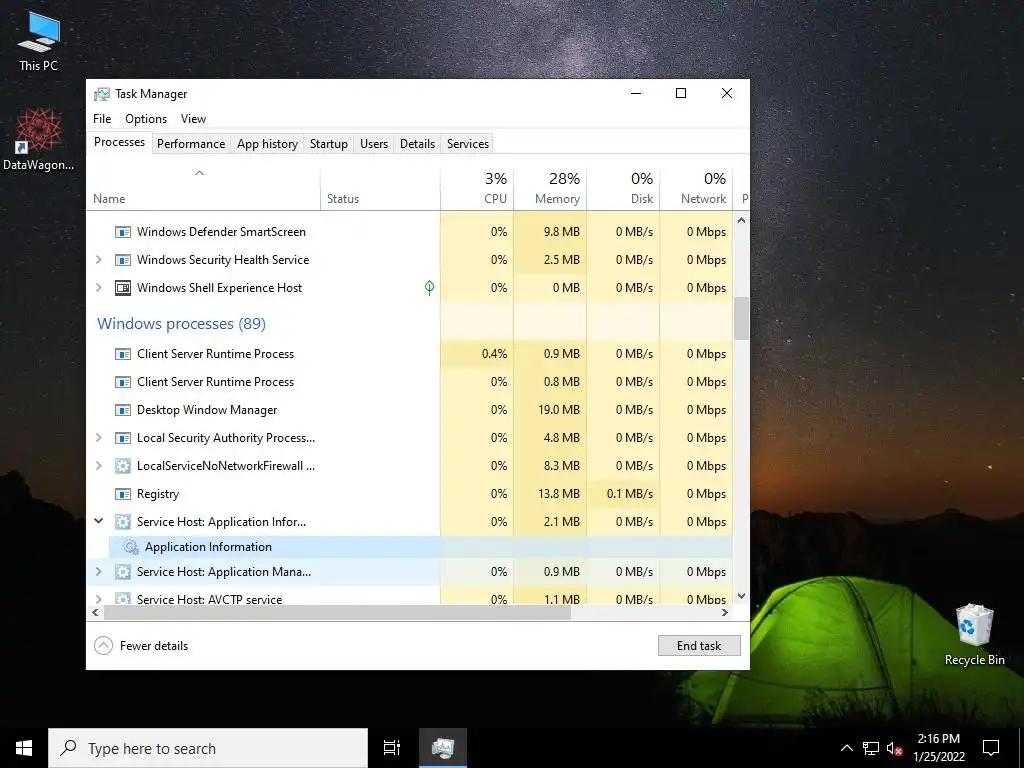Select the Desktop Window Manager row
Viewport: 1024px width, 768px height.
pos(409,410)
